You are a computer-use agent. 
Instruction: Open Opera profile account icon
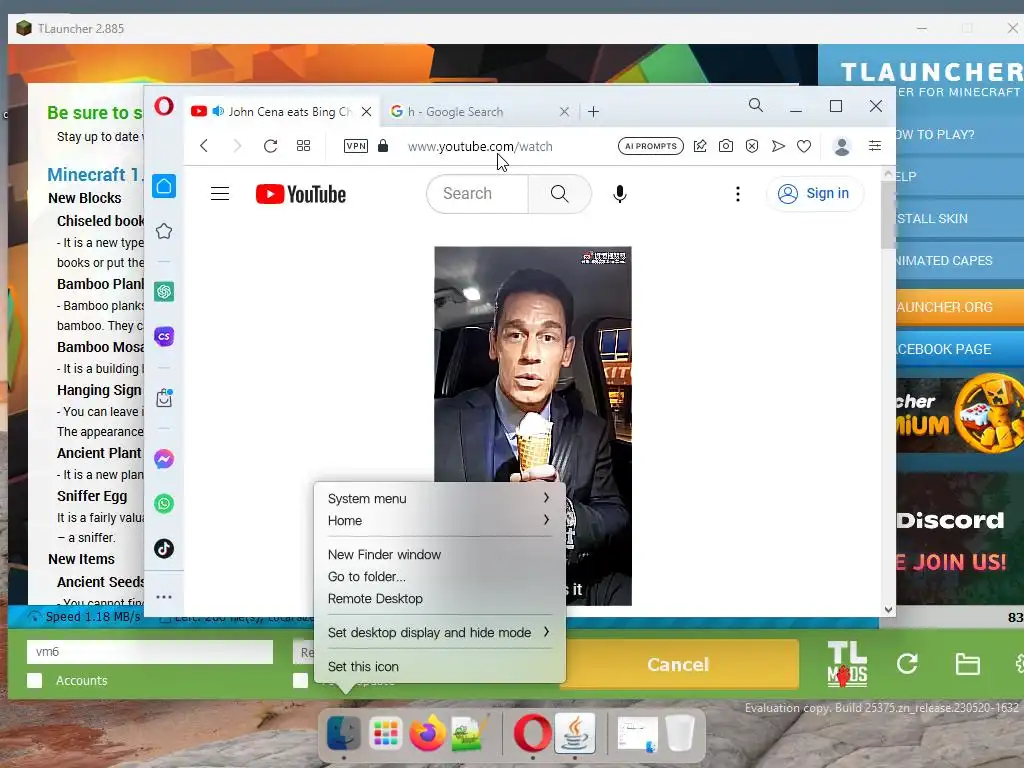pyautogui.click(x=842, y=146)
